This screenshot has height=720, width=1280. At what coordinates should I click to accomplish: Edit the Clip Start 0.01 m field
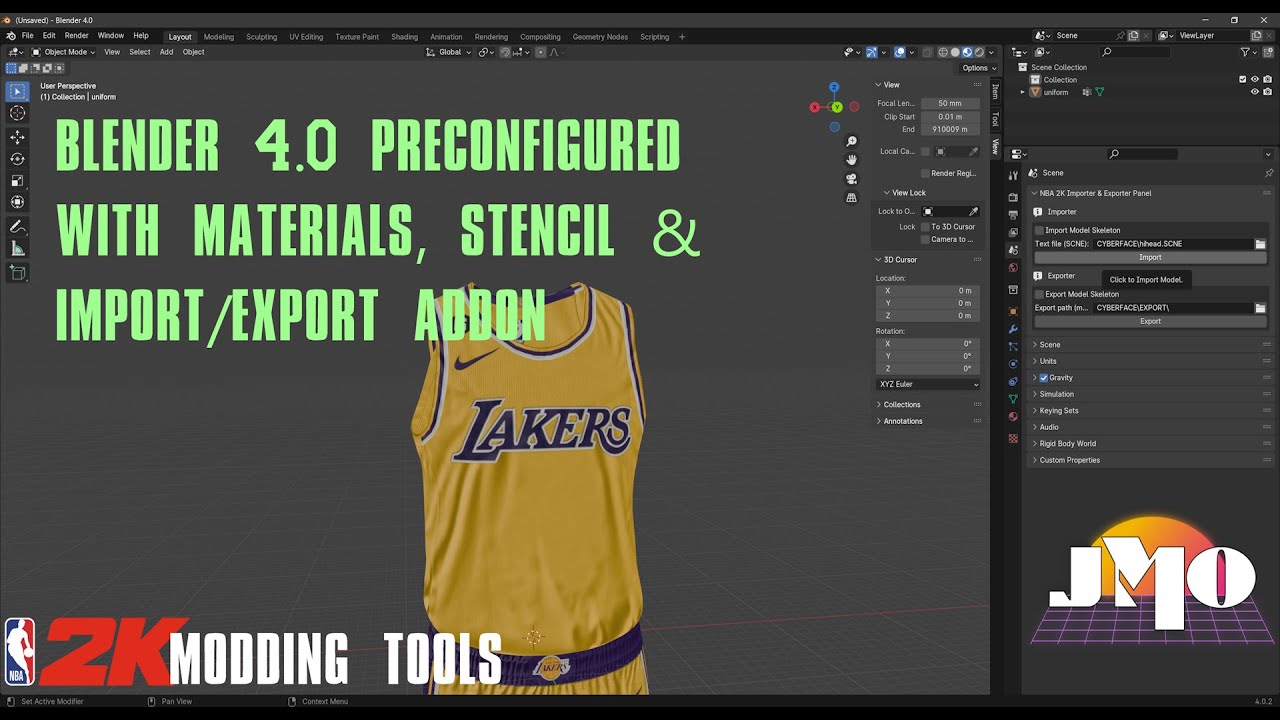pyautogui.click(x=950, y=116)
